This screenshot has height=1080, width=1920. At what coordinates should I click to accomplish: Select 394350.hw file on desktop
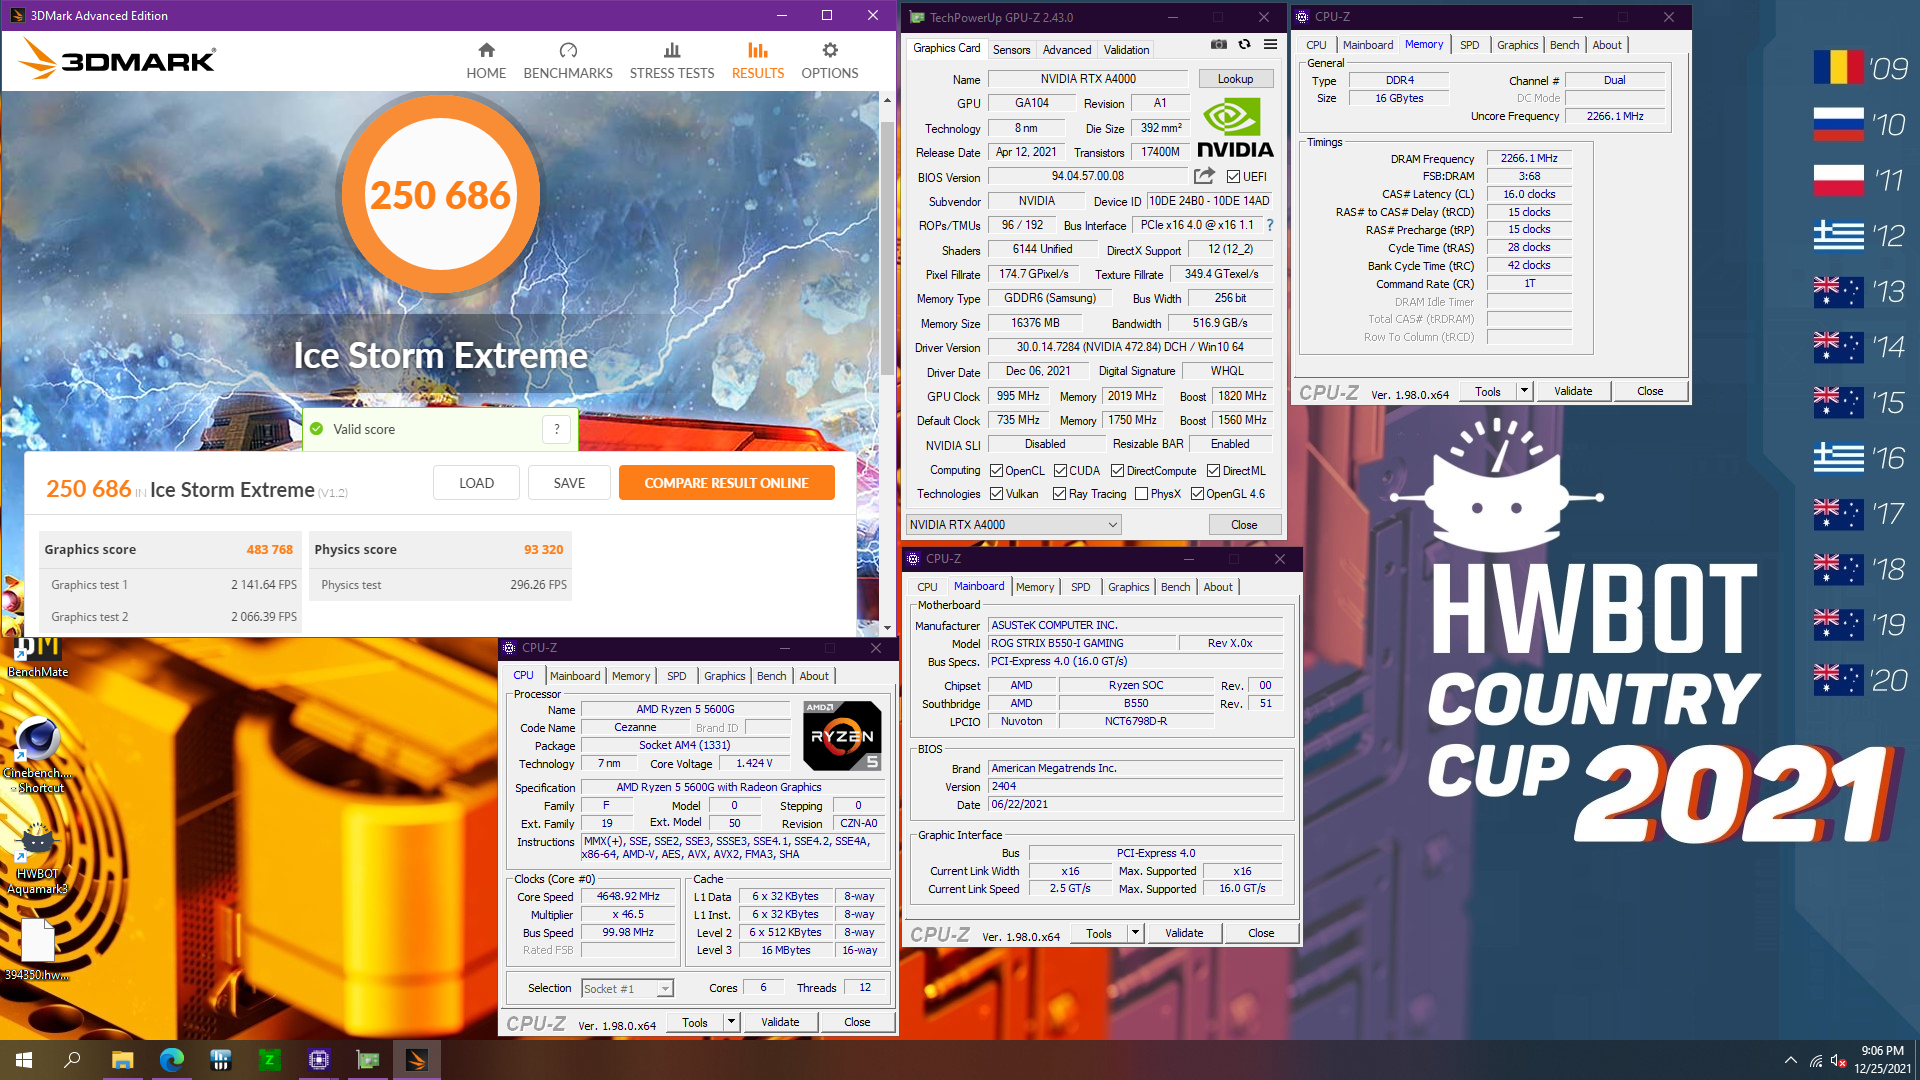point(38,950)
